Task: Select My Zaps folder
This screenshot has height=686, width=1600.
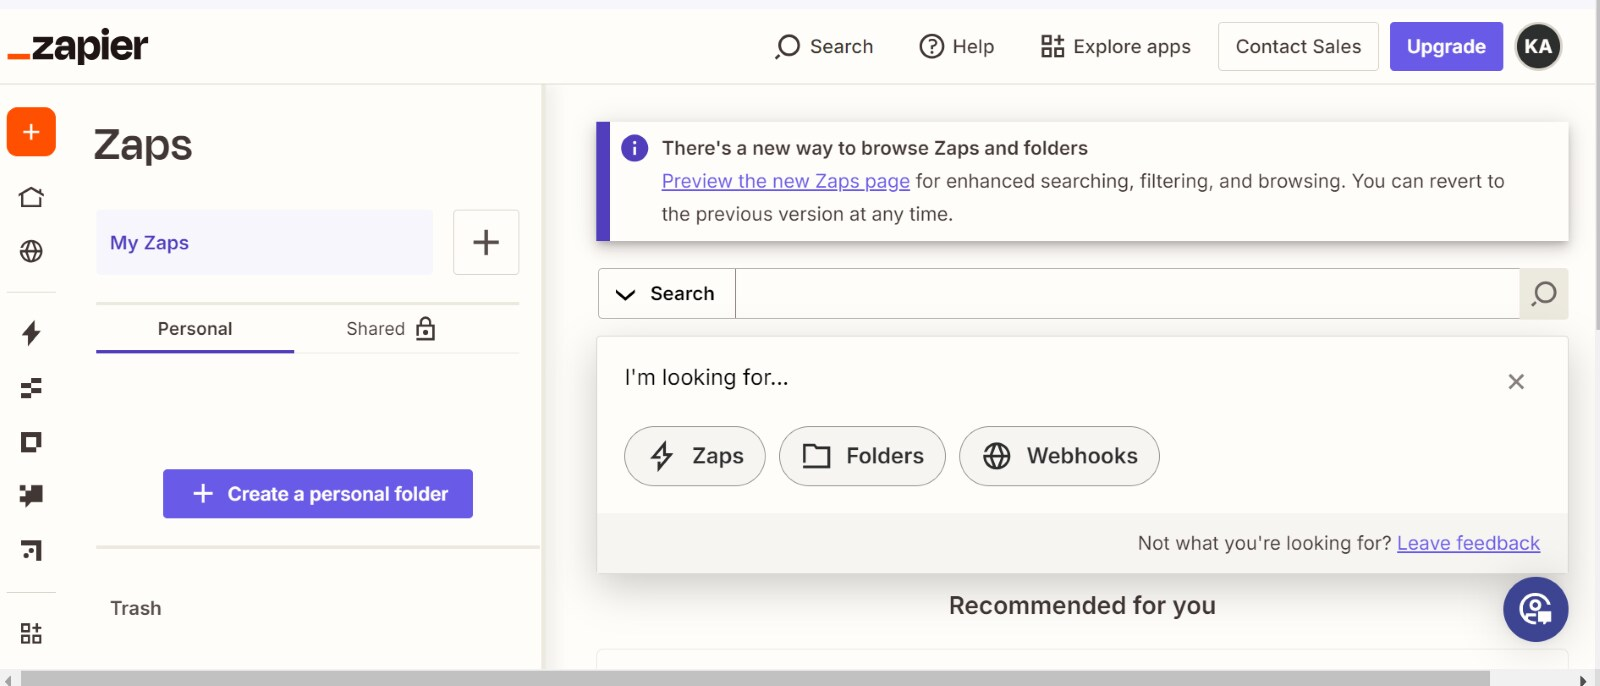Action: pos(265,243)
